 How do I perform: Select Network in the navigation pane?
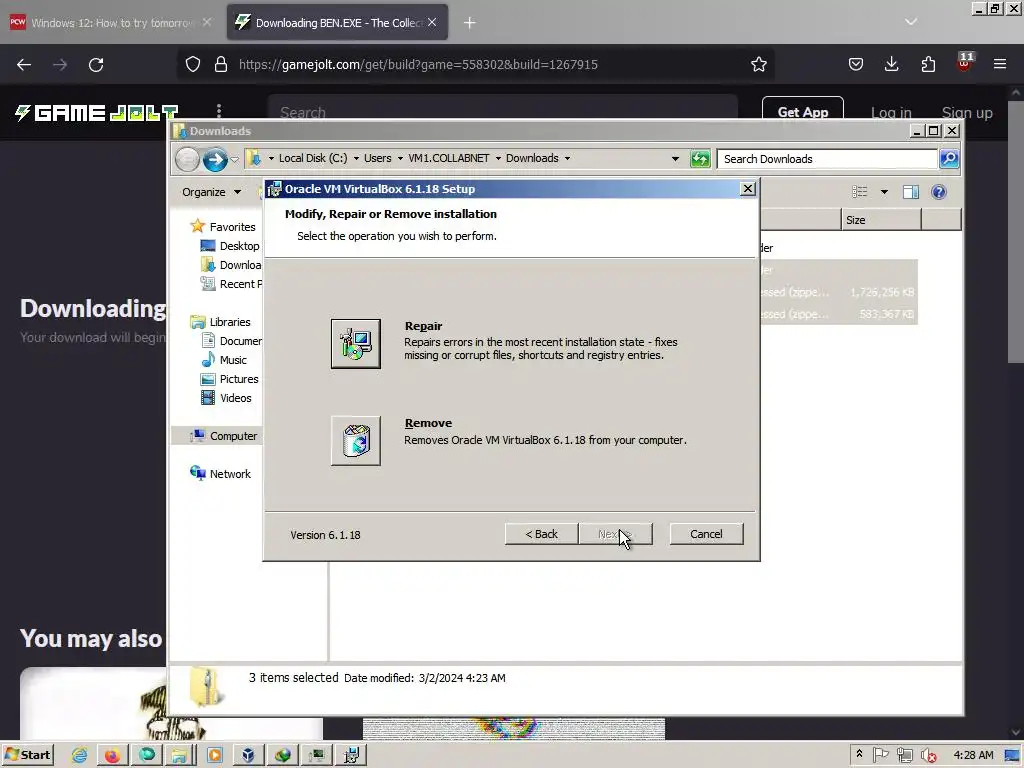tap(220, 473)
